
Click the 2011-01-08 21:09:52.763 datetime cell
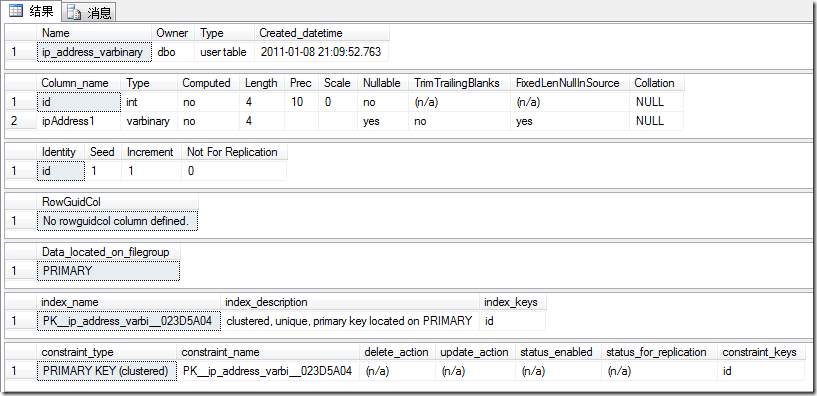tap(321, 52)
